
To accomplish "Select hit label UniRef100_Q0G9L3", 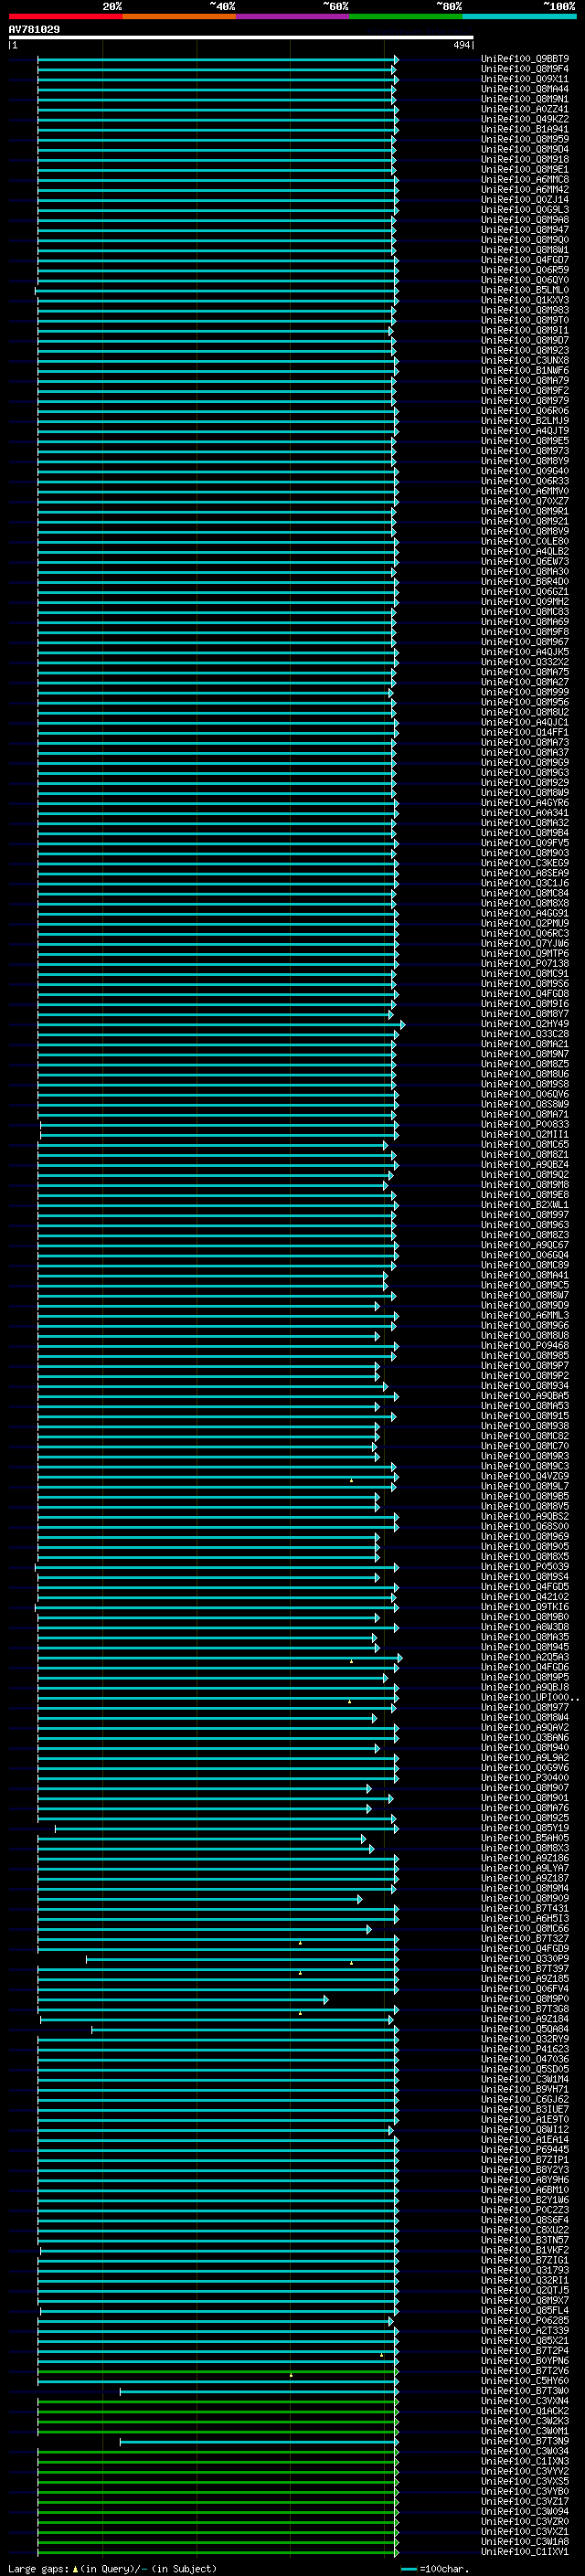I will [525, 210].
